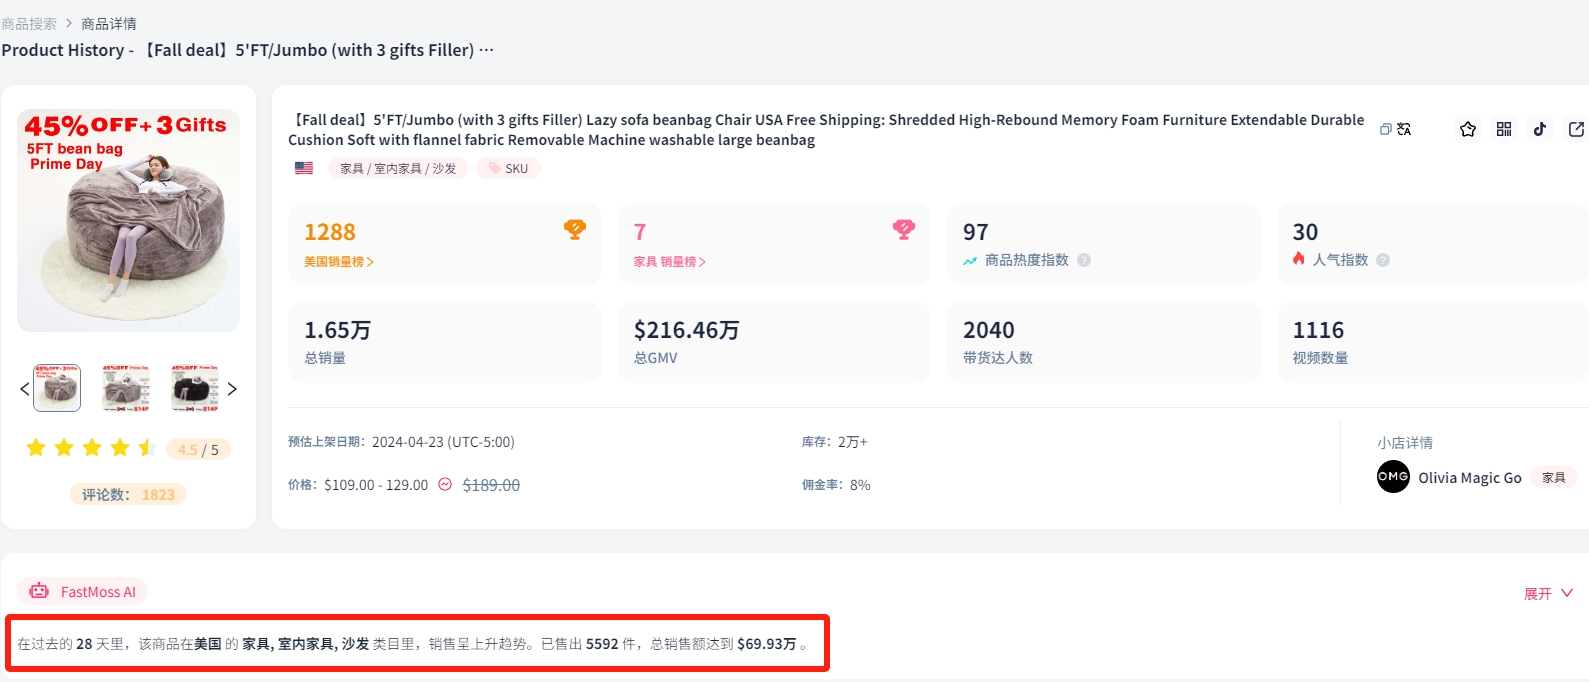This screenshot has height=682, width=1589.
Task: Click the translate title icon
Action: pos(1404,129)
